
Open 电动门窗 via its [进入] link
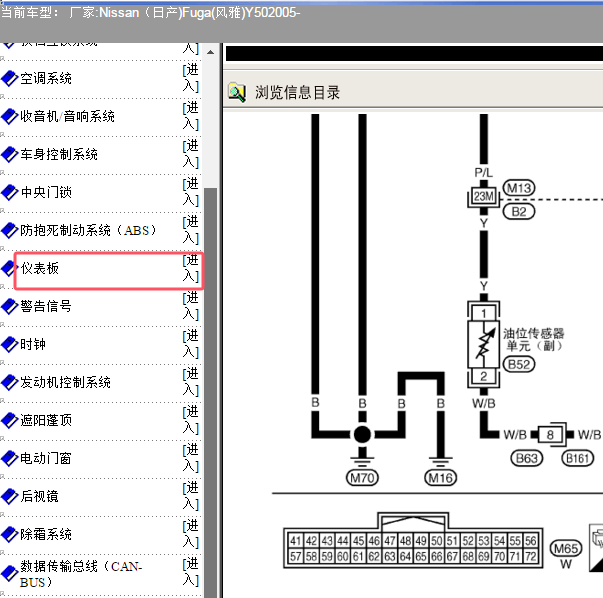pyautogui.click(x=191, y=458)
